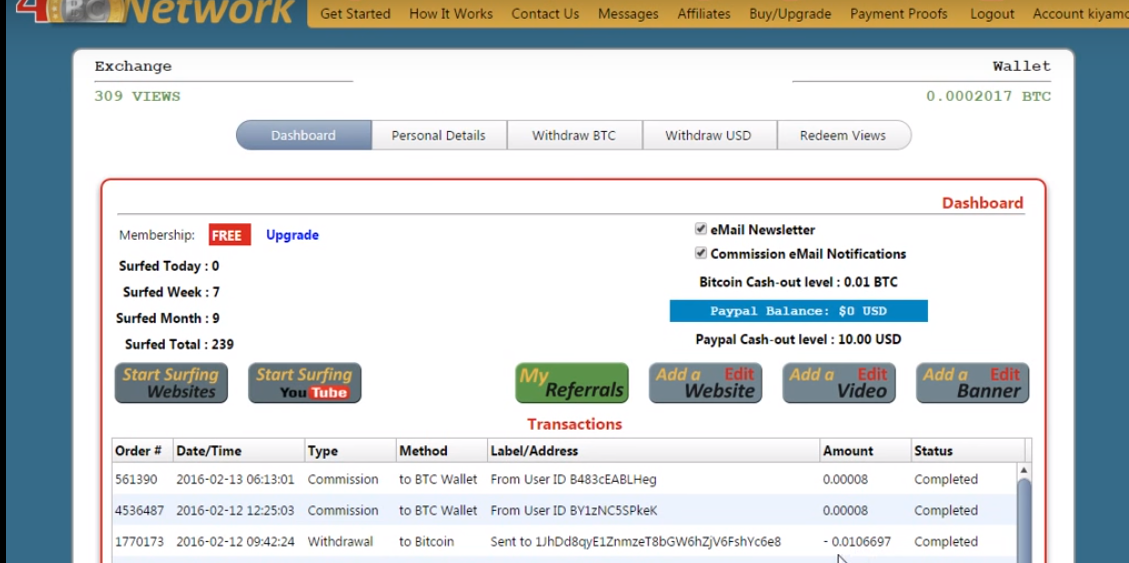1129x563 pixels.
Task: Click the blue Upgrade membership link
Action: [x=292, y=235]
